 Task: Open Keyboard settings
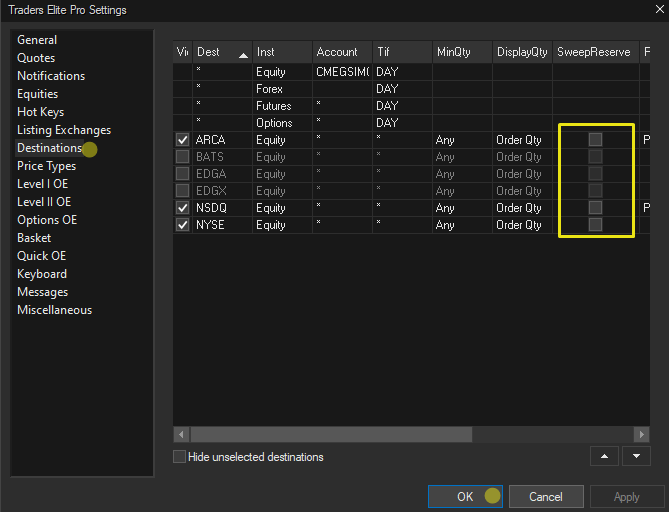tap(42, 274)
